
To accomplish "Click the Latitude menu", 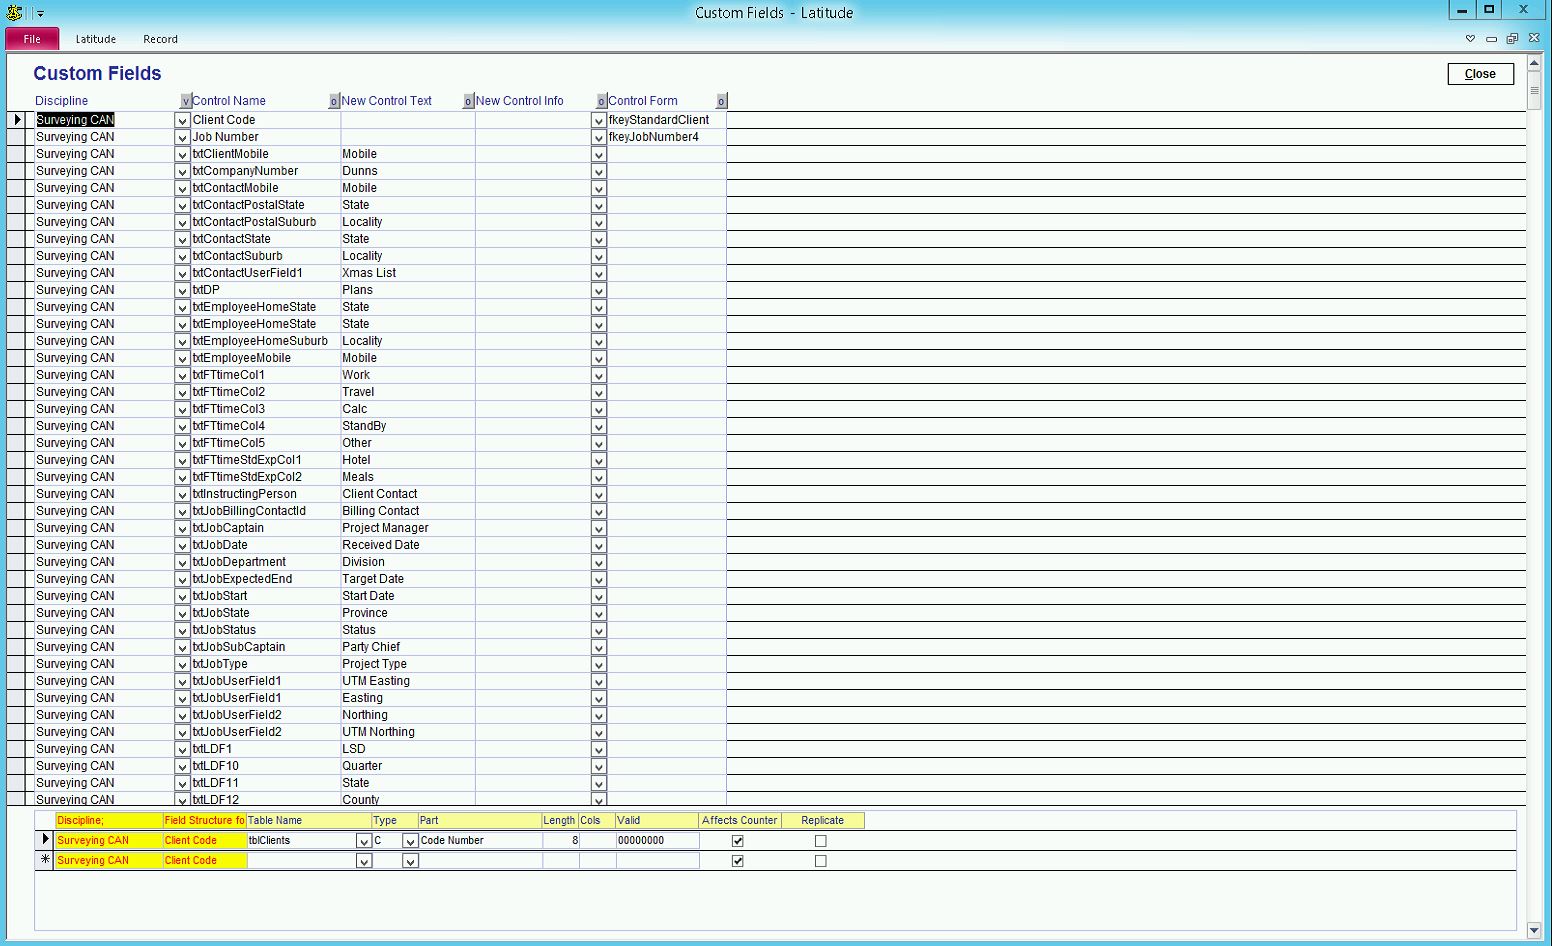I will point(96,39).
